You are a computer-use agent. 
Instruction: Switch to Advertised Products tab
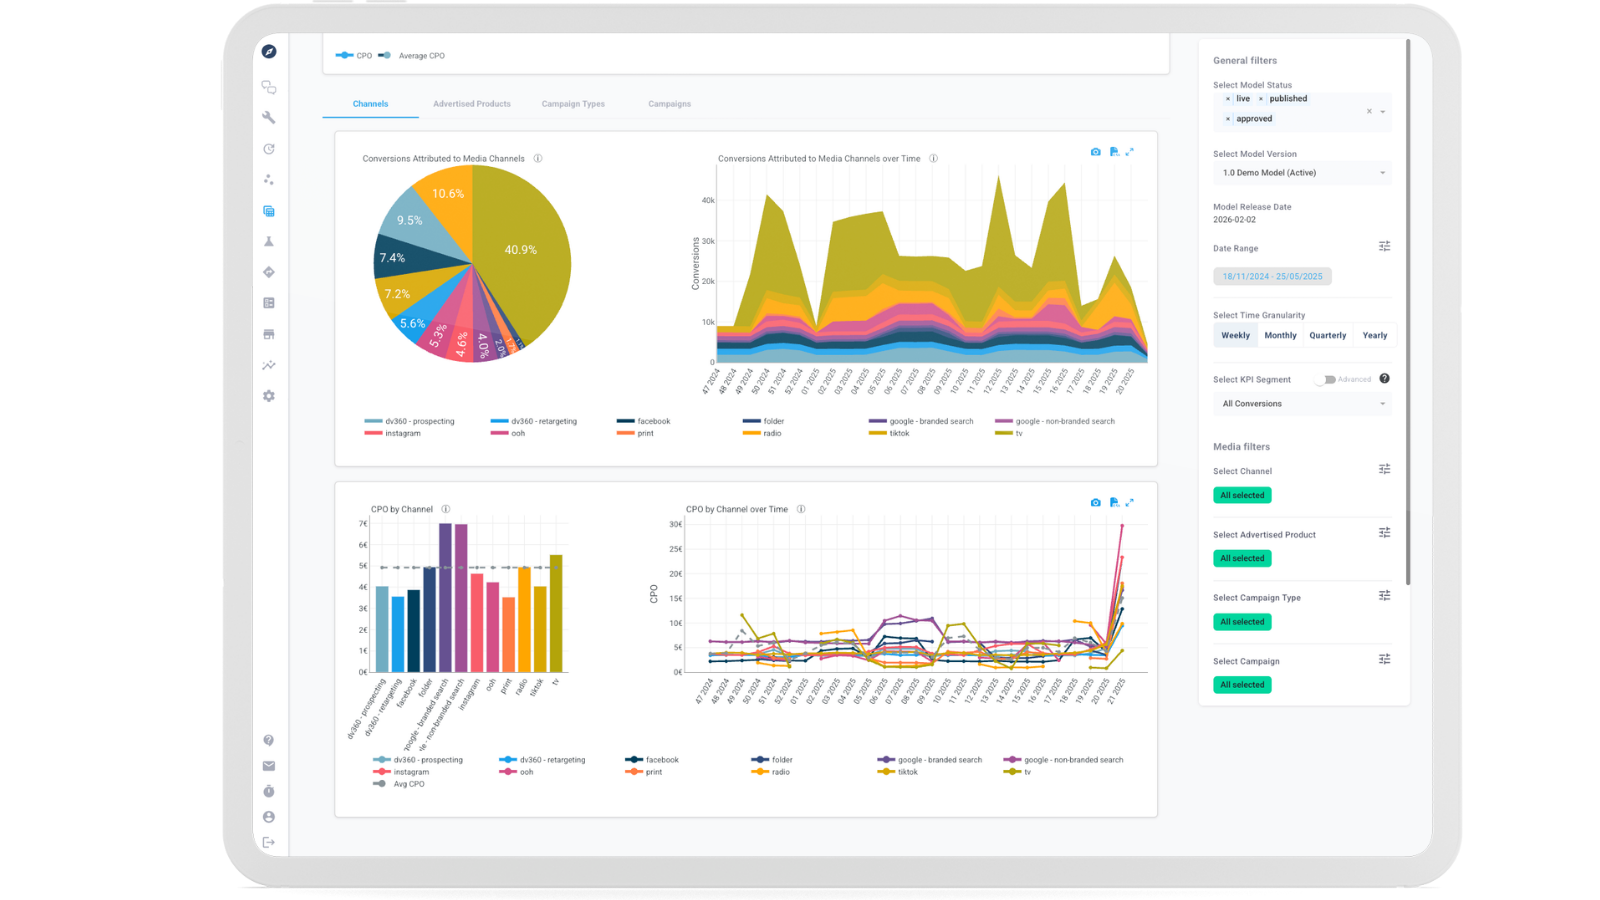click(472, 104)
